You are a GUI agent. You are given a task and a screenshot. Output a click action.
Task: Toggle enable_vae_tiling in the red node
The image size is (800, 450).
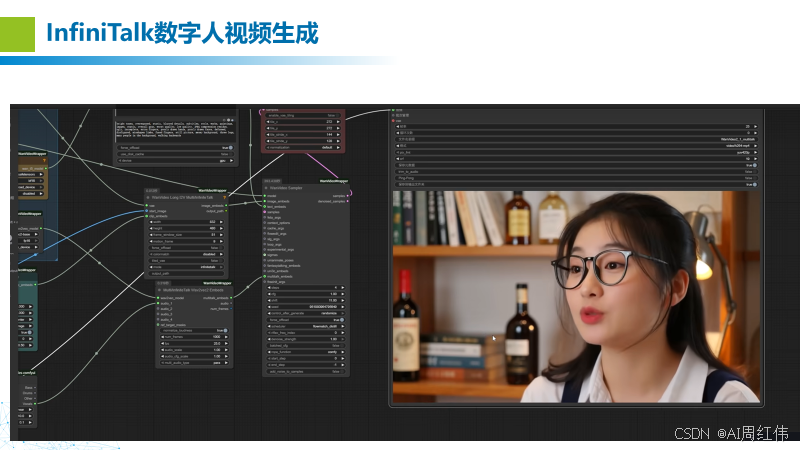pos(303,115)
